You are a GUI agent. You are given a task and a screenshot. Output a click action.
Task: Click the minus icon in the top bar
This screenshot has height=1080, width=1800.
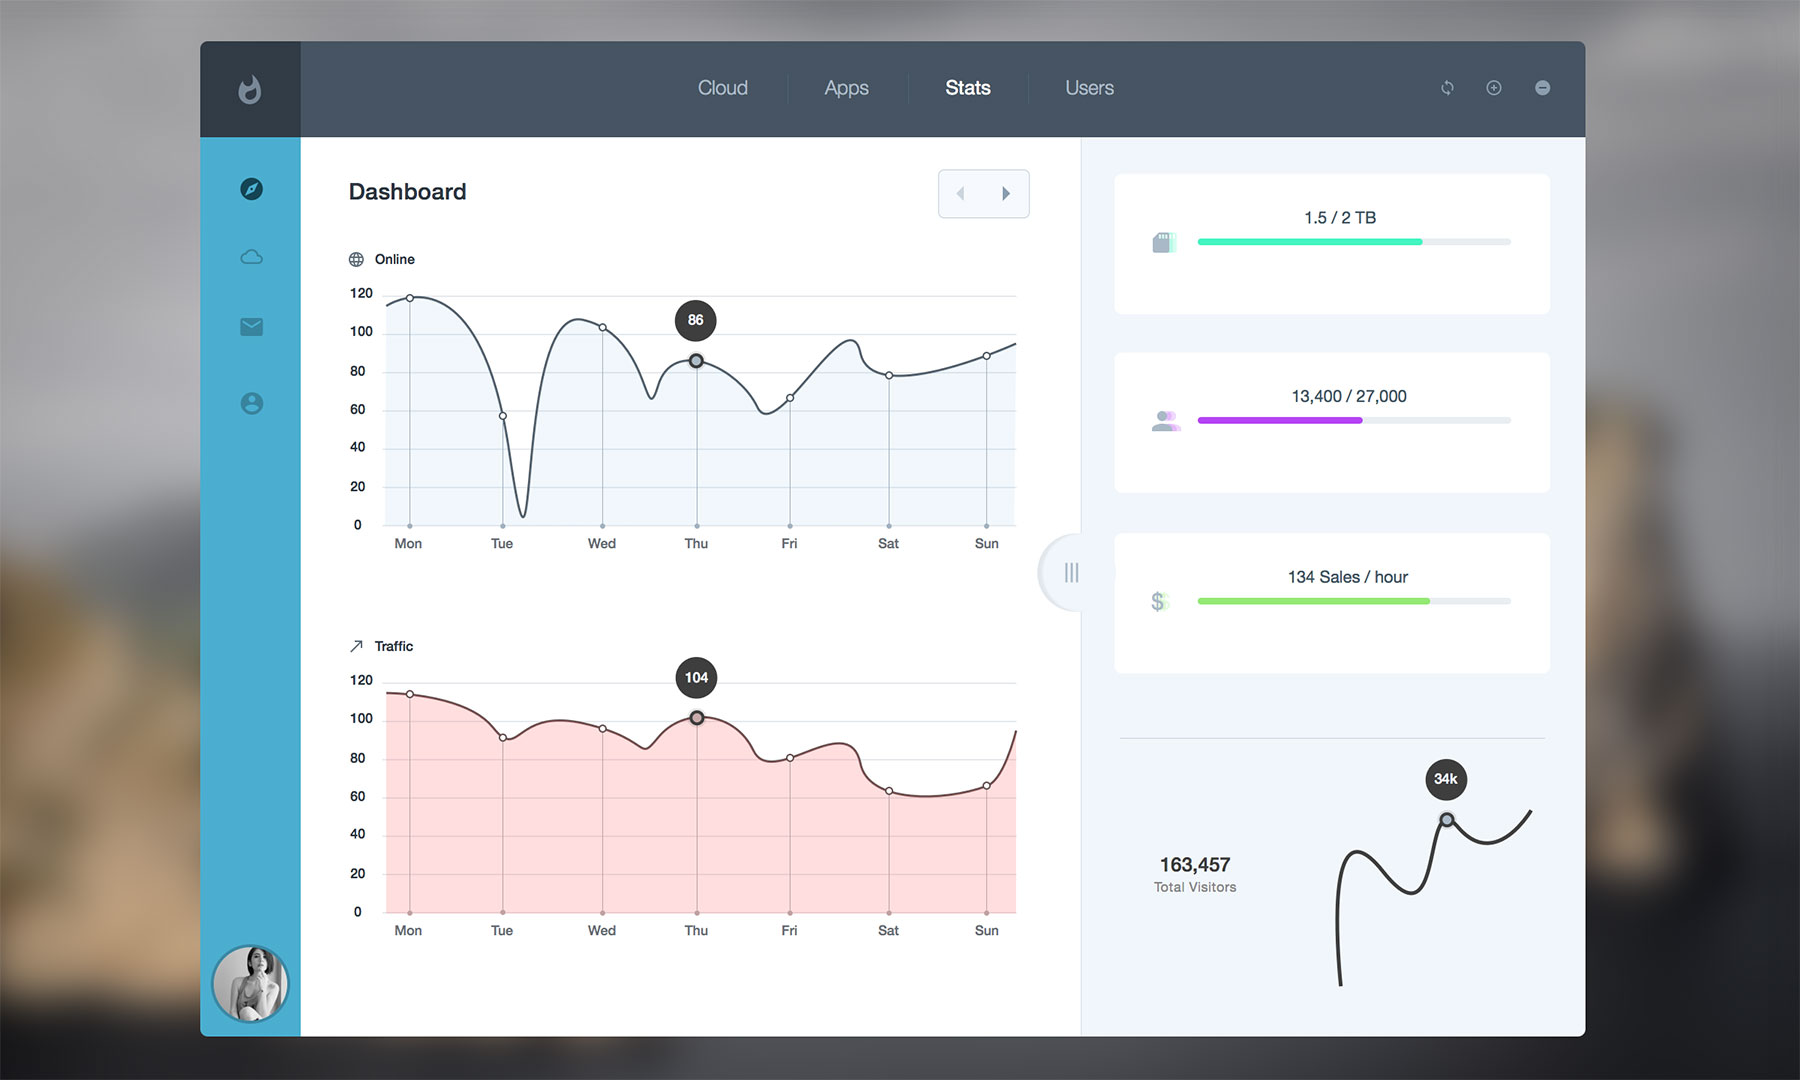click(x=1542, y=88)
